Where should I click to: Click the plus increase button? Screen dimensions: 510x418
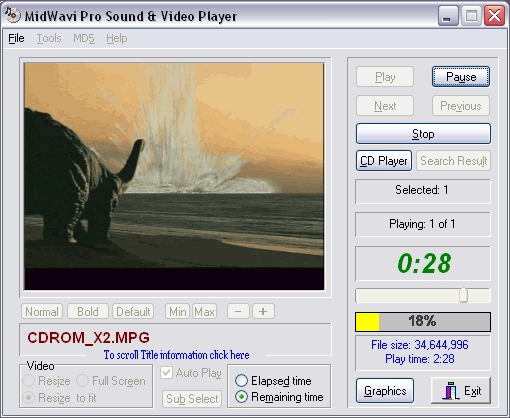(x=263, y=312)
